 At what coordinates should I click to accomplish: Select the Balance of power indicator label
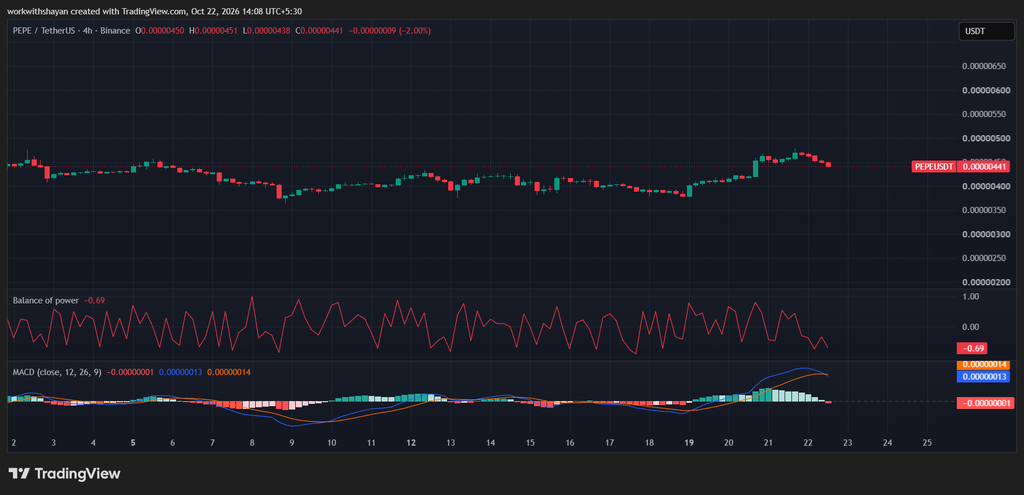[x=46, y=300]
